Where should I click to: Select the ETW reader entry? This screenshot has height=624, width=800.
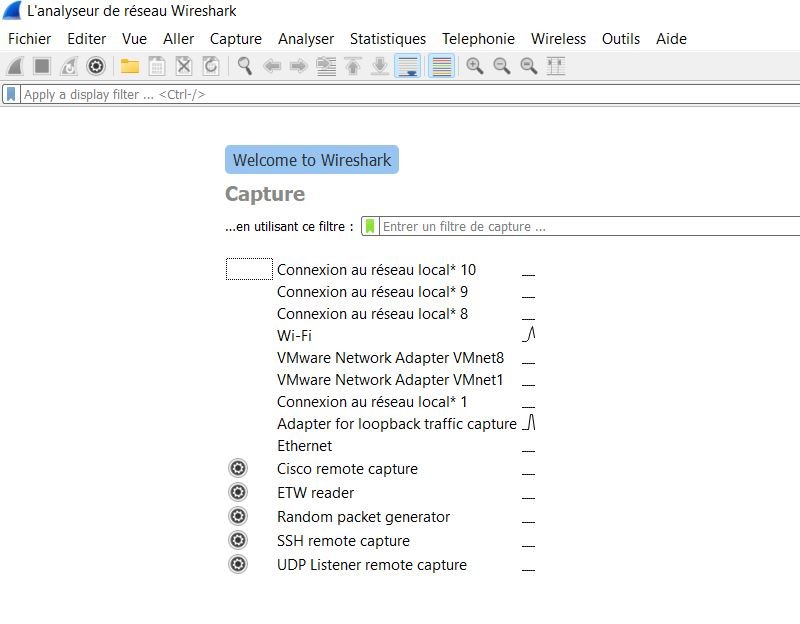pyautogui.click(x=315, y=492)
